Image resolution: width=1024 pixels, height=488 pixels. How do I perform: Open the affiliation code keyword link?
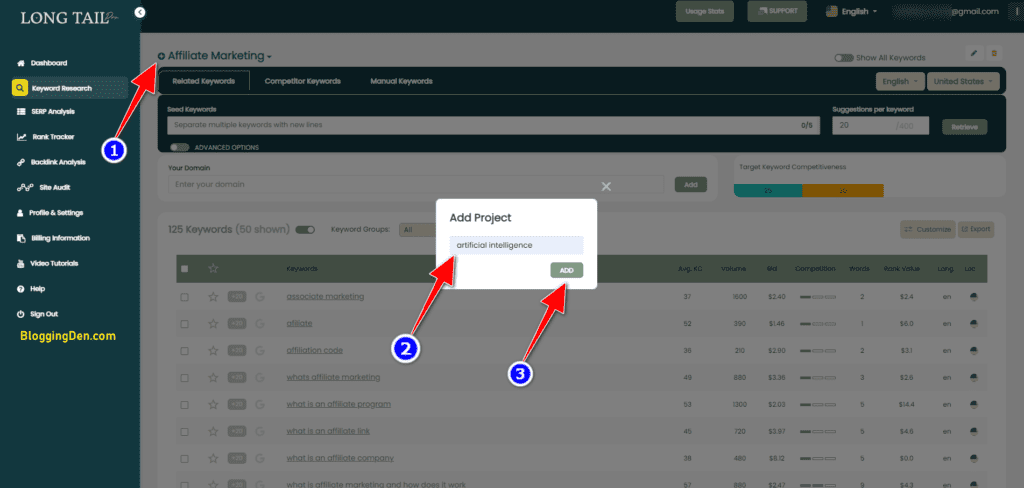[314, 350]
